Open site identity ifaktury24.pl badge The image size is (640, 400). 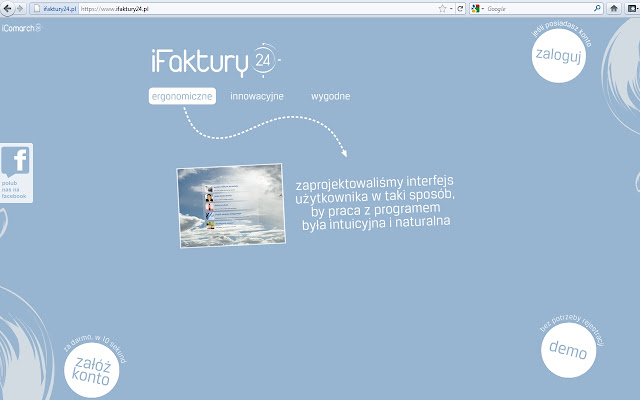point(54,9)
